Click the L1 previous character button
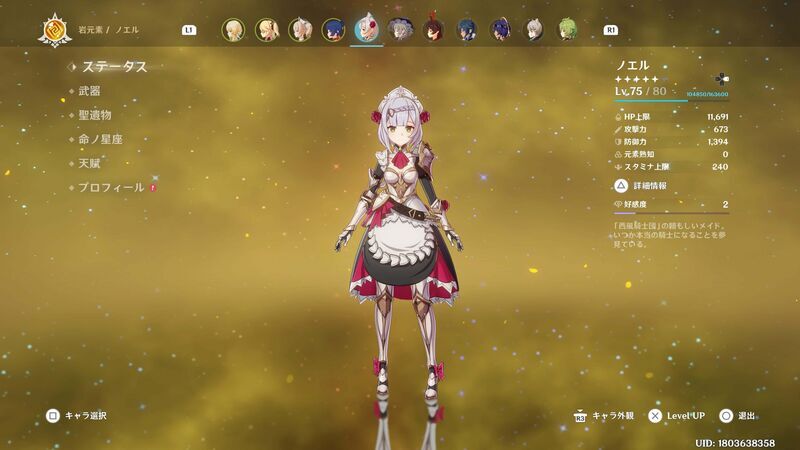Viewport: 800px width, 450px height. coord(189,30)
